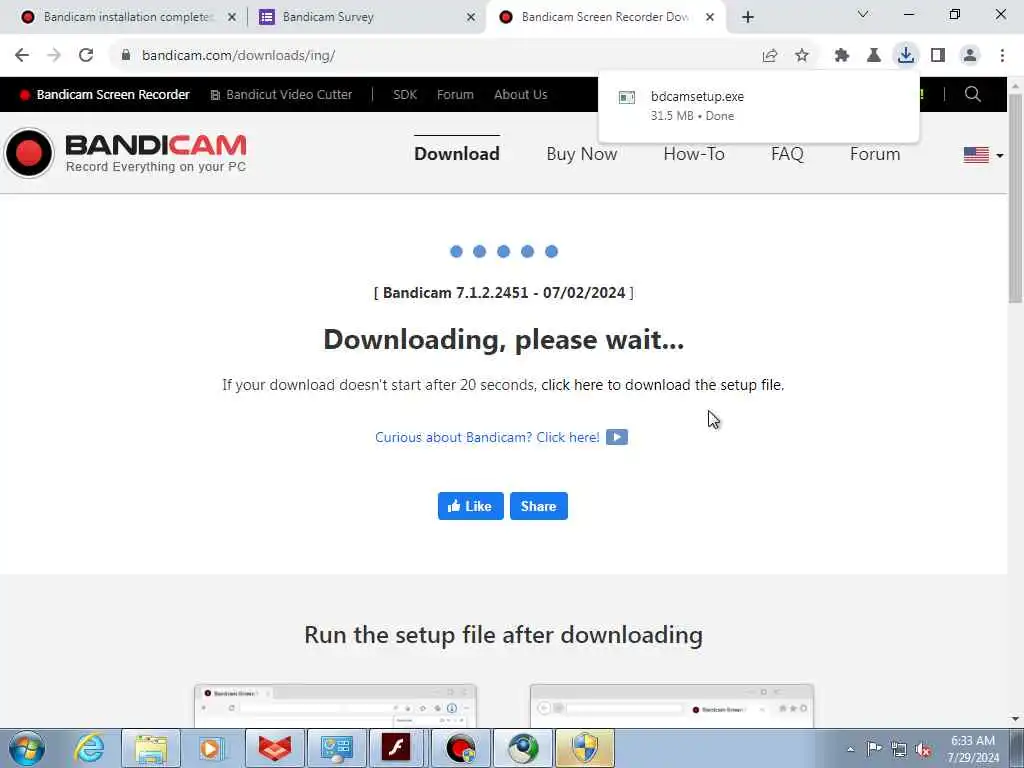Open Chrome three-dot menu

(x=1002, y=56)
